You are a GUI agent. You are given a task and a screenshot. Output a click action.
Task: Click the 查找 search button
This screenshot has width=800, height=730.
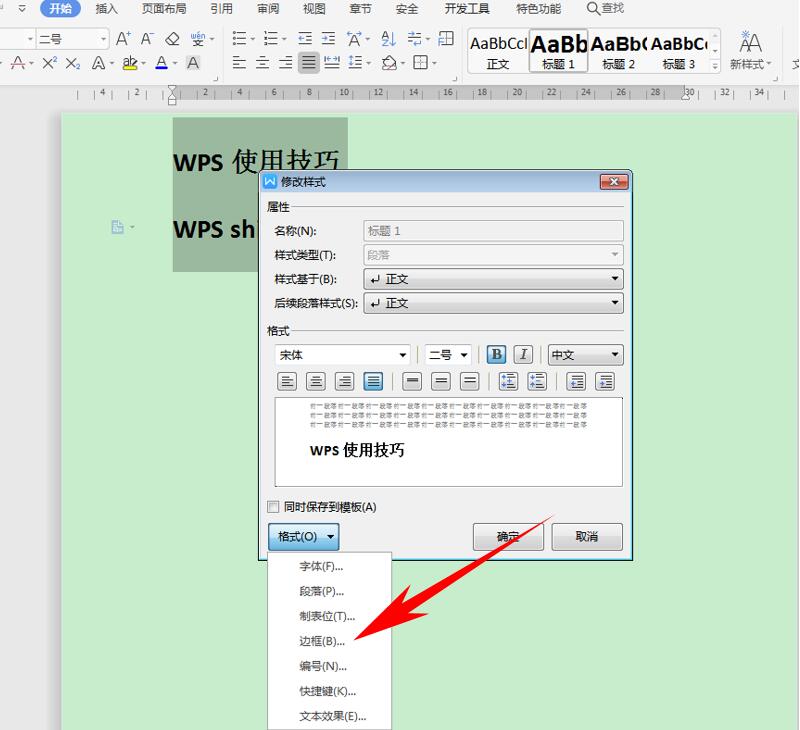[x=606, y=9]
